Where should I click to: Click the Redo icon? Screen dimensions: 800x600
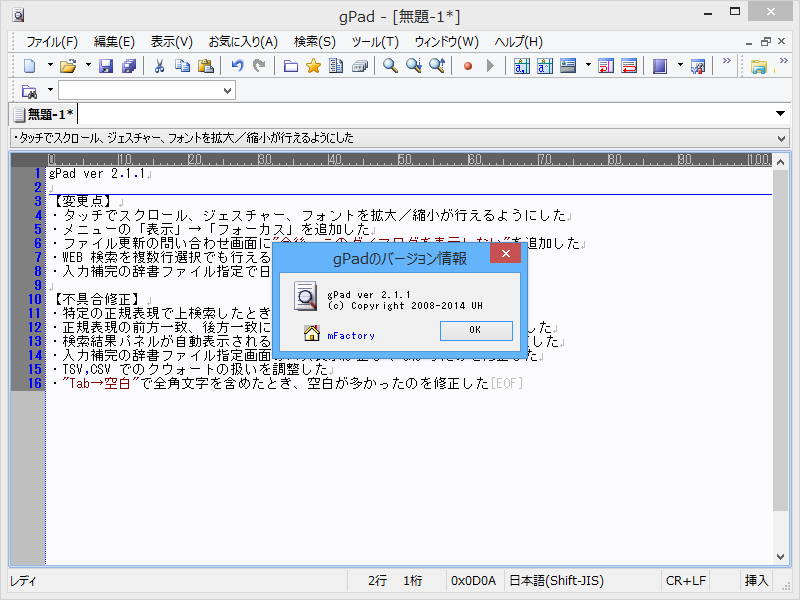260,66
